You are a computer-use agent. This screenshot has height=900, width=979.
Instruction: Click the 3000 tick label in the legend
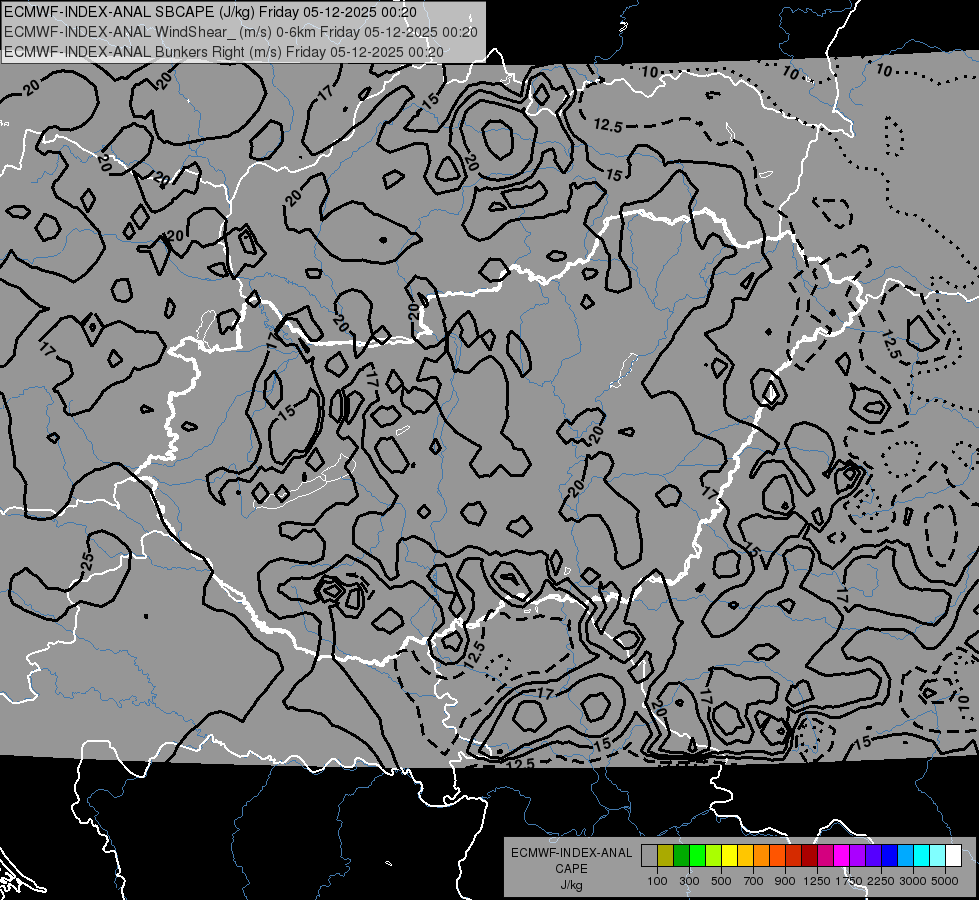pos(913,881)
